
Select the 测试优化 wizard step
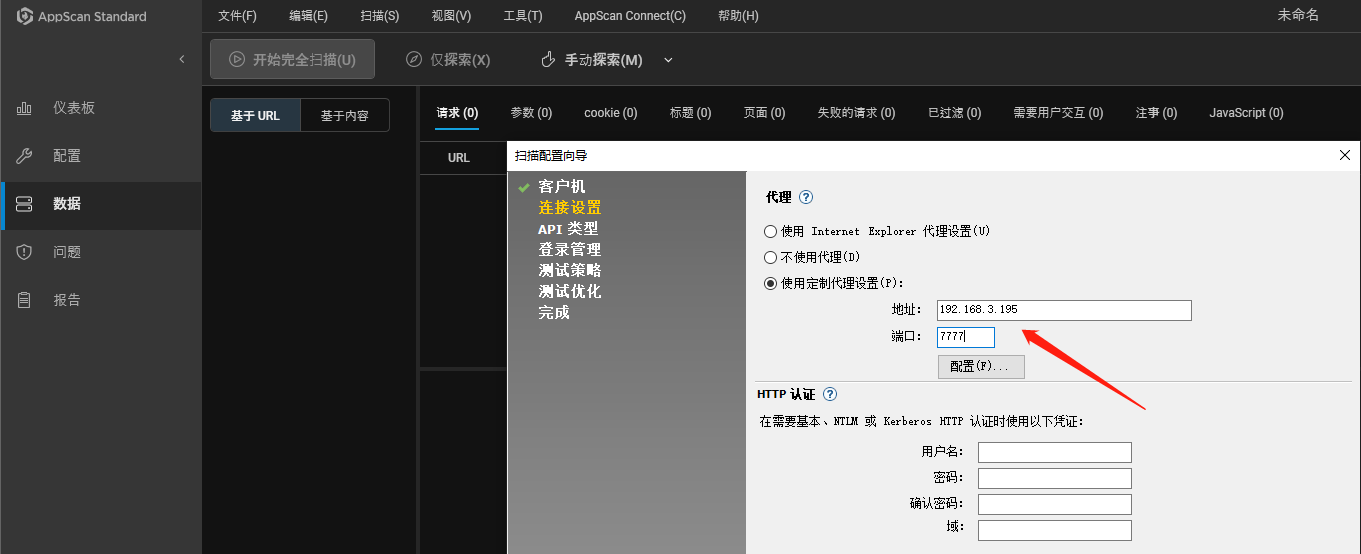pos(570,292)
